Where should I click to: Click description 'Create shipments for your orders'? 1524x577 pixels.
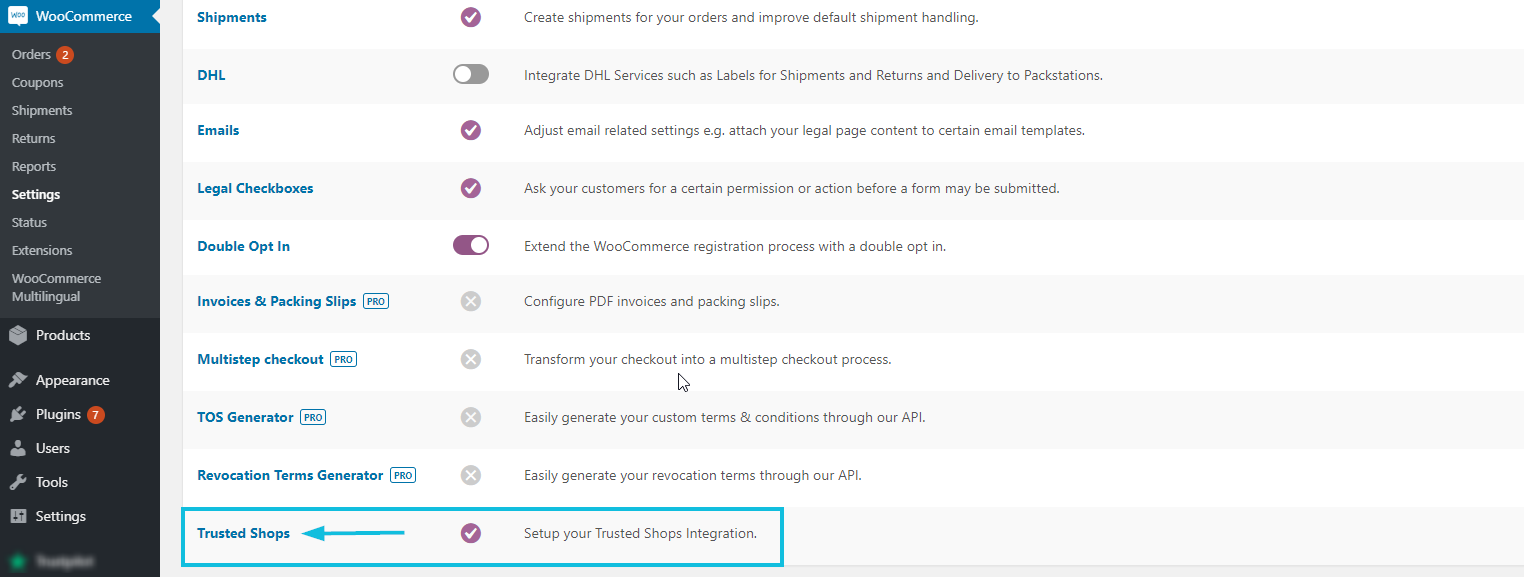(751, 17)
